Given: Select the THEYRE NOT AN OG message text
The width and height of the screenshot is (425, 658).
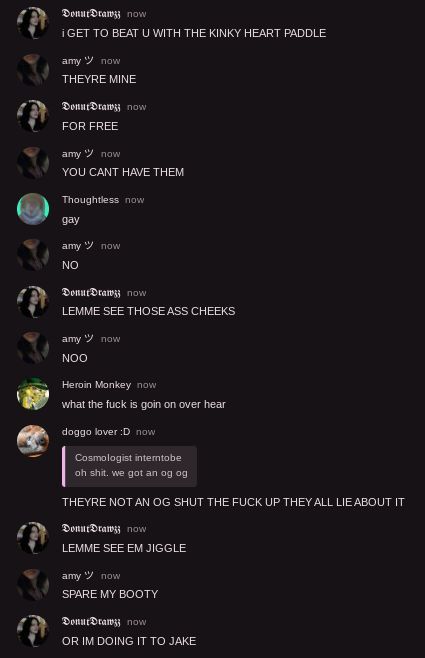Looking at the screenshot, I should (x=233, y=502).
